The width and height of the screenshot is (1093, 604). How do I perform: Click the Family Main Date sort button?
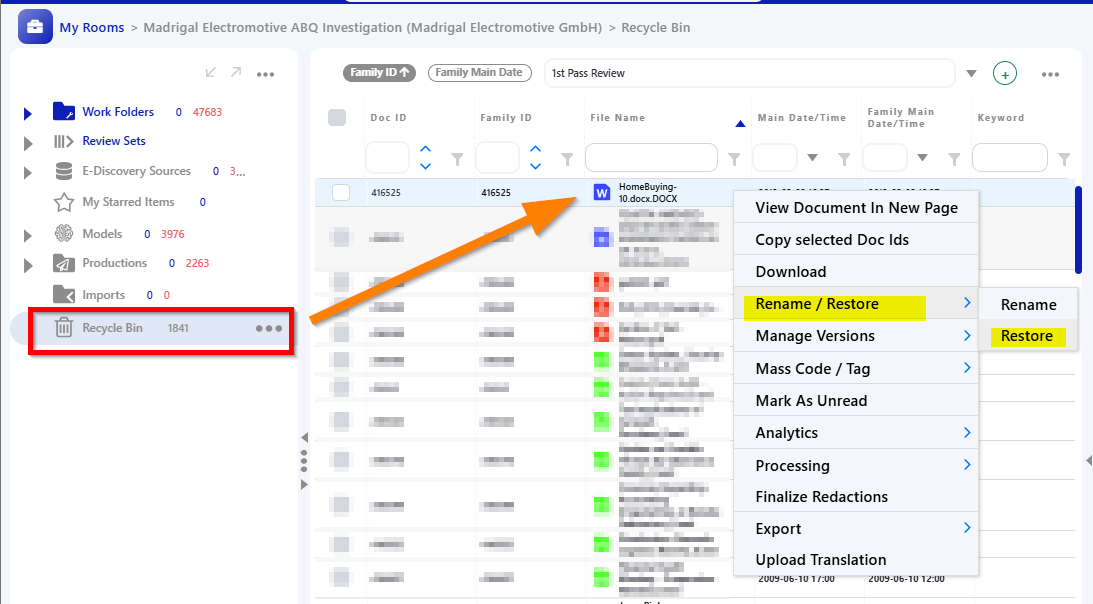coord(479,73)
